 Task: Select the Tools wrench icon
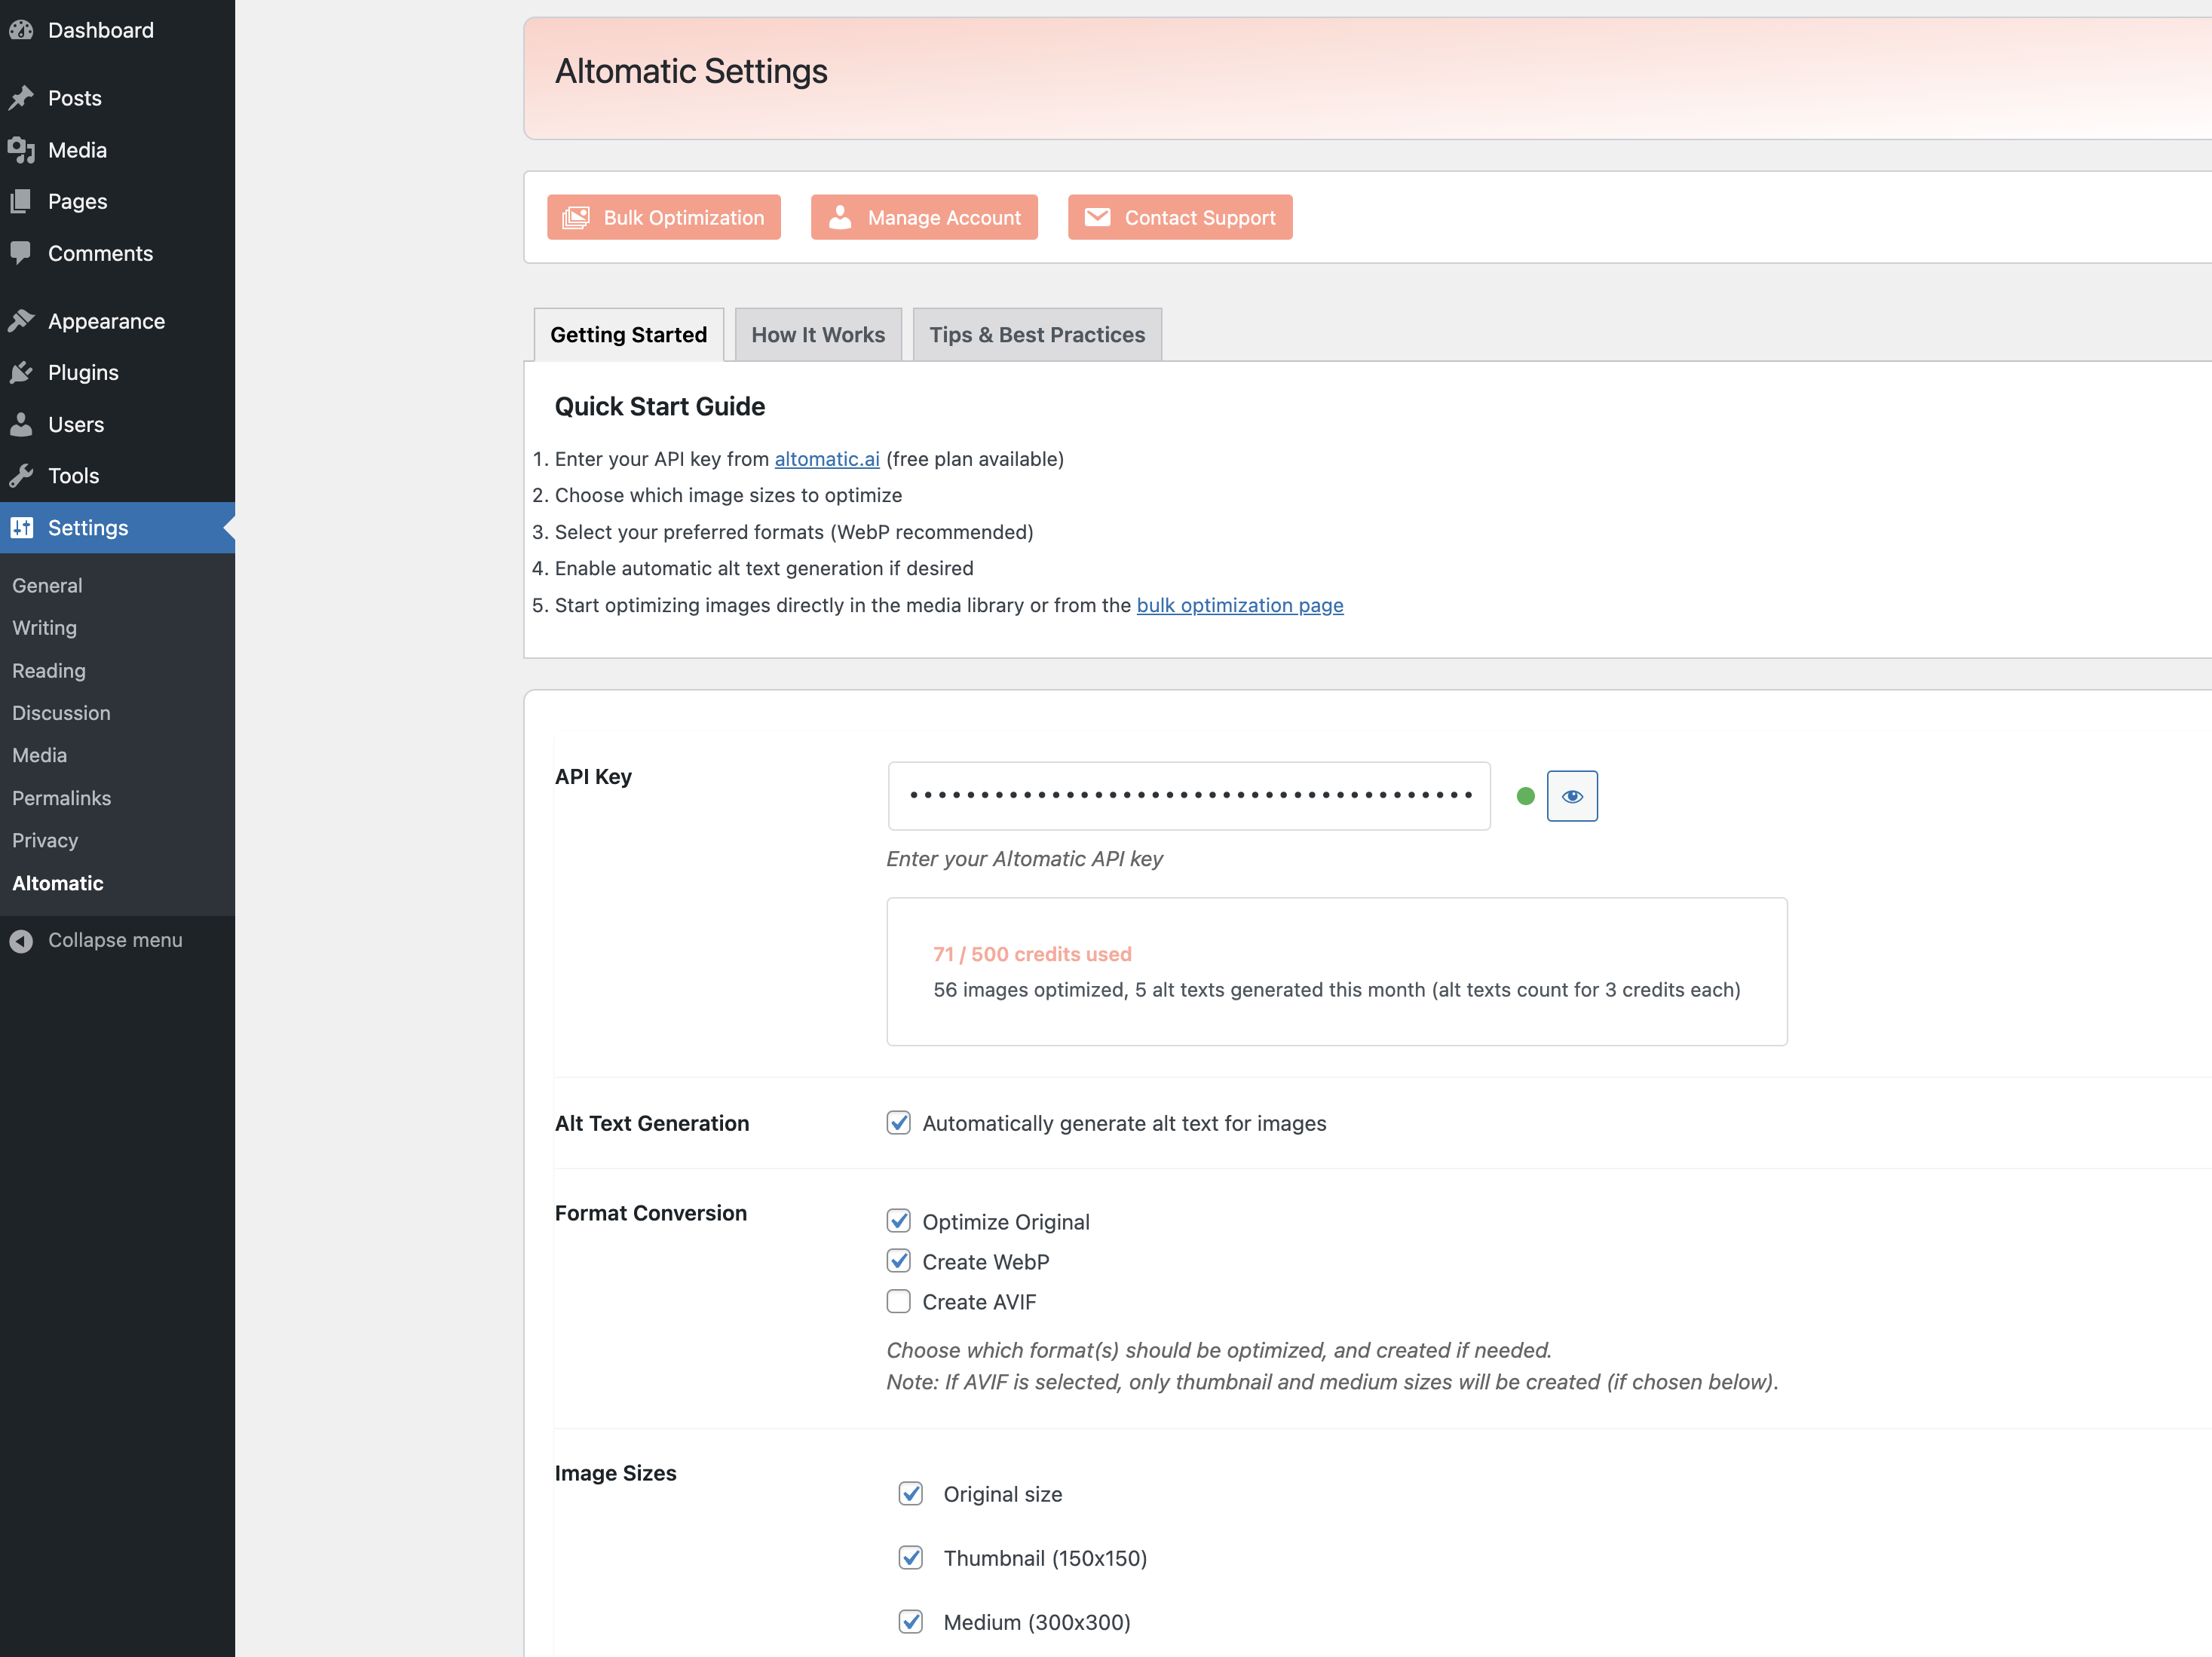(22, 475)
